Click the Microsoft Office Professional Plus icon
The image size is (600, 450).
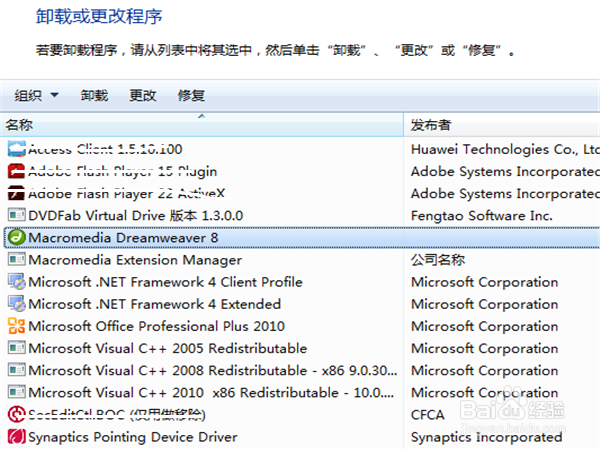coord(15,326)
